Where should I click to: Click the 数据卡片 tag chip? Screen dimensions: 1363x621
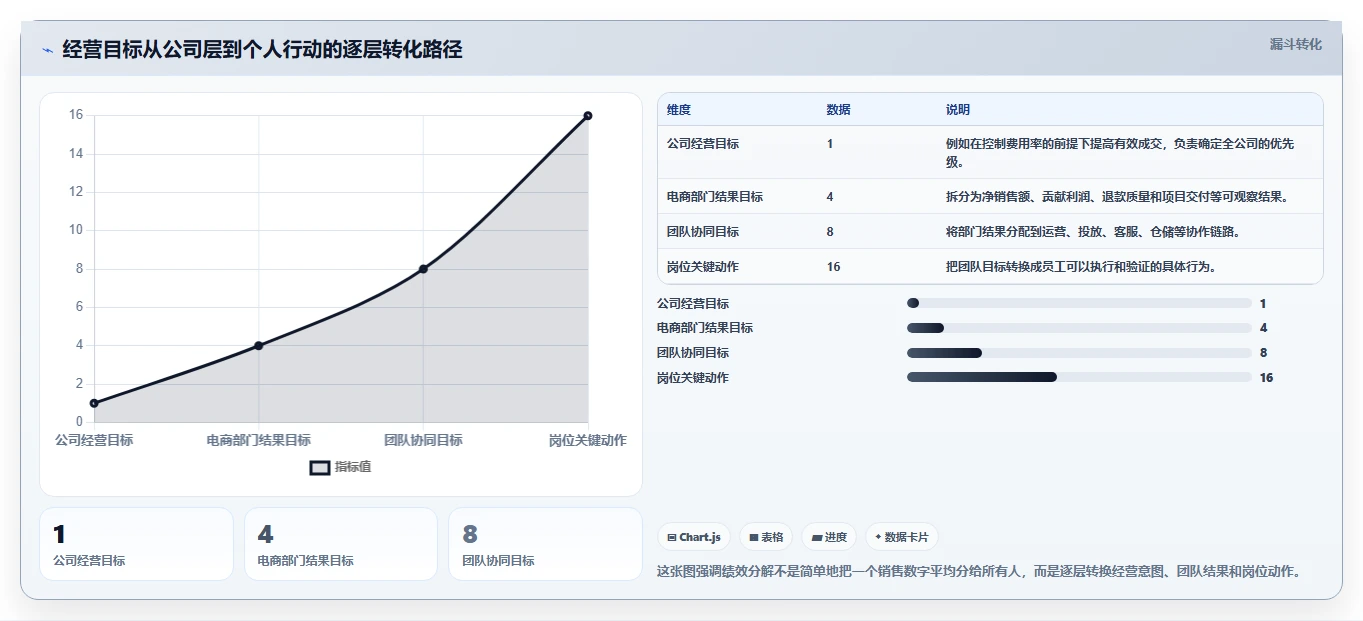pos(902,537)
